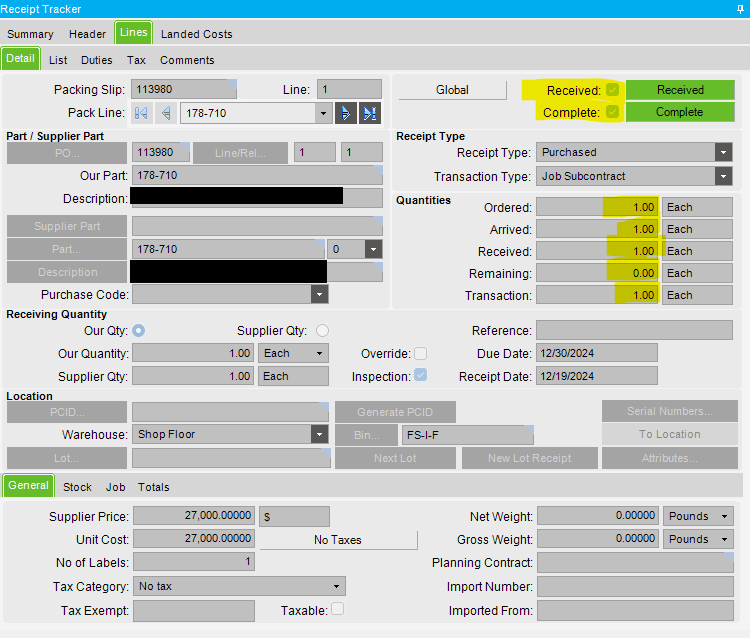The height and width of the screenshot is (638, 750).
Task: Toggle the Complete checkbox
Action: pyautogui.click(x=612, y=112)
